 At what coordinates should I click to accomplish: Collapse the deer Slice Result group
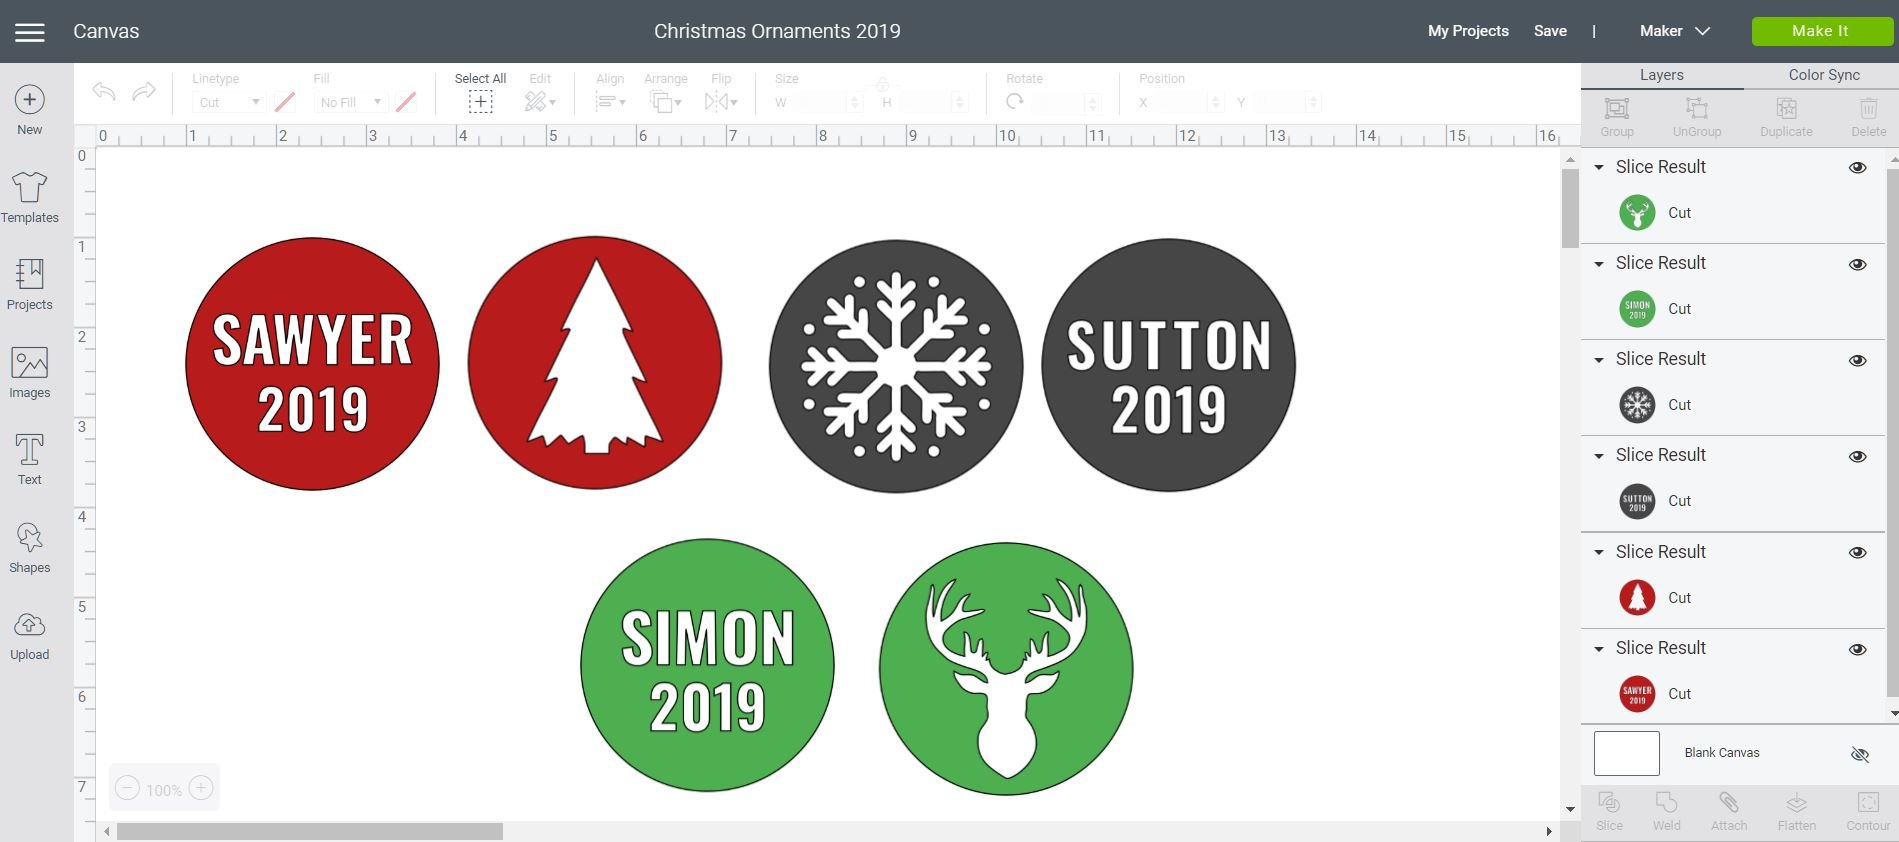point(1599,167)
